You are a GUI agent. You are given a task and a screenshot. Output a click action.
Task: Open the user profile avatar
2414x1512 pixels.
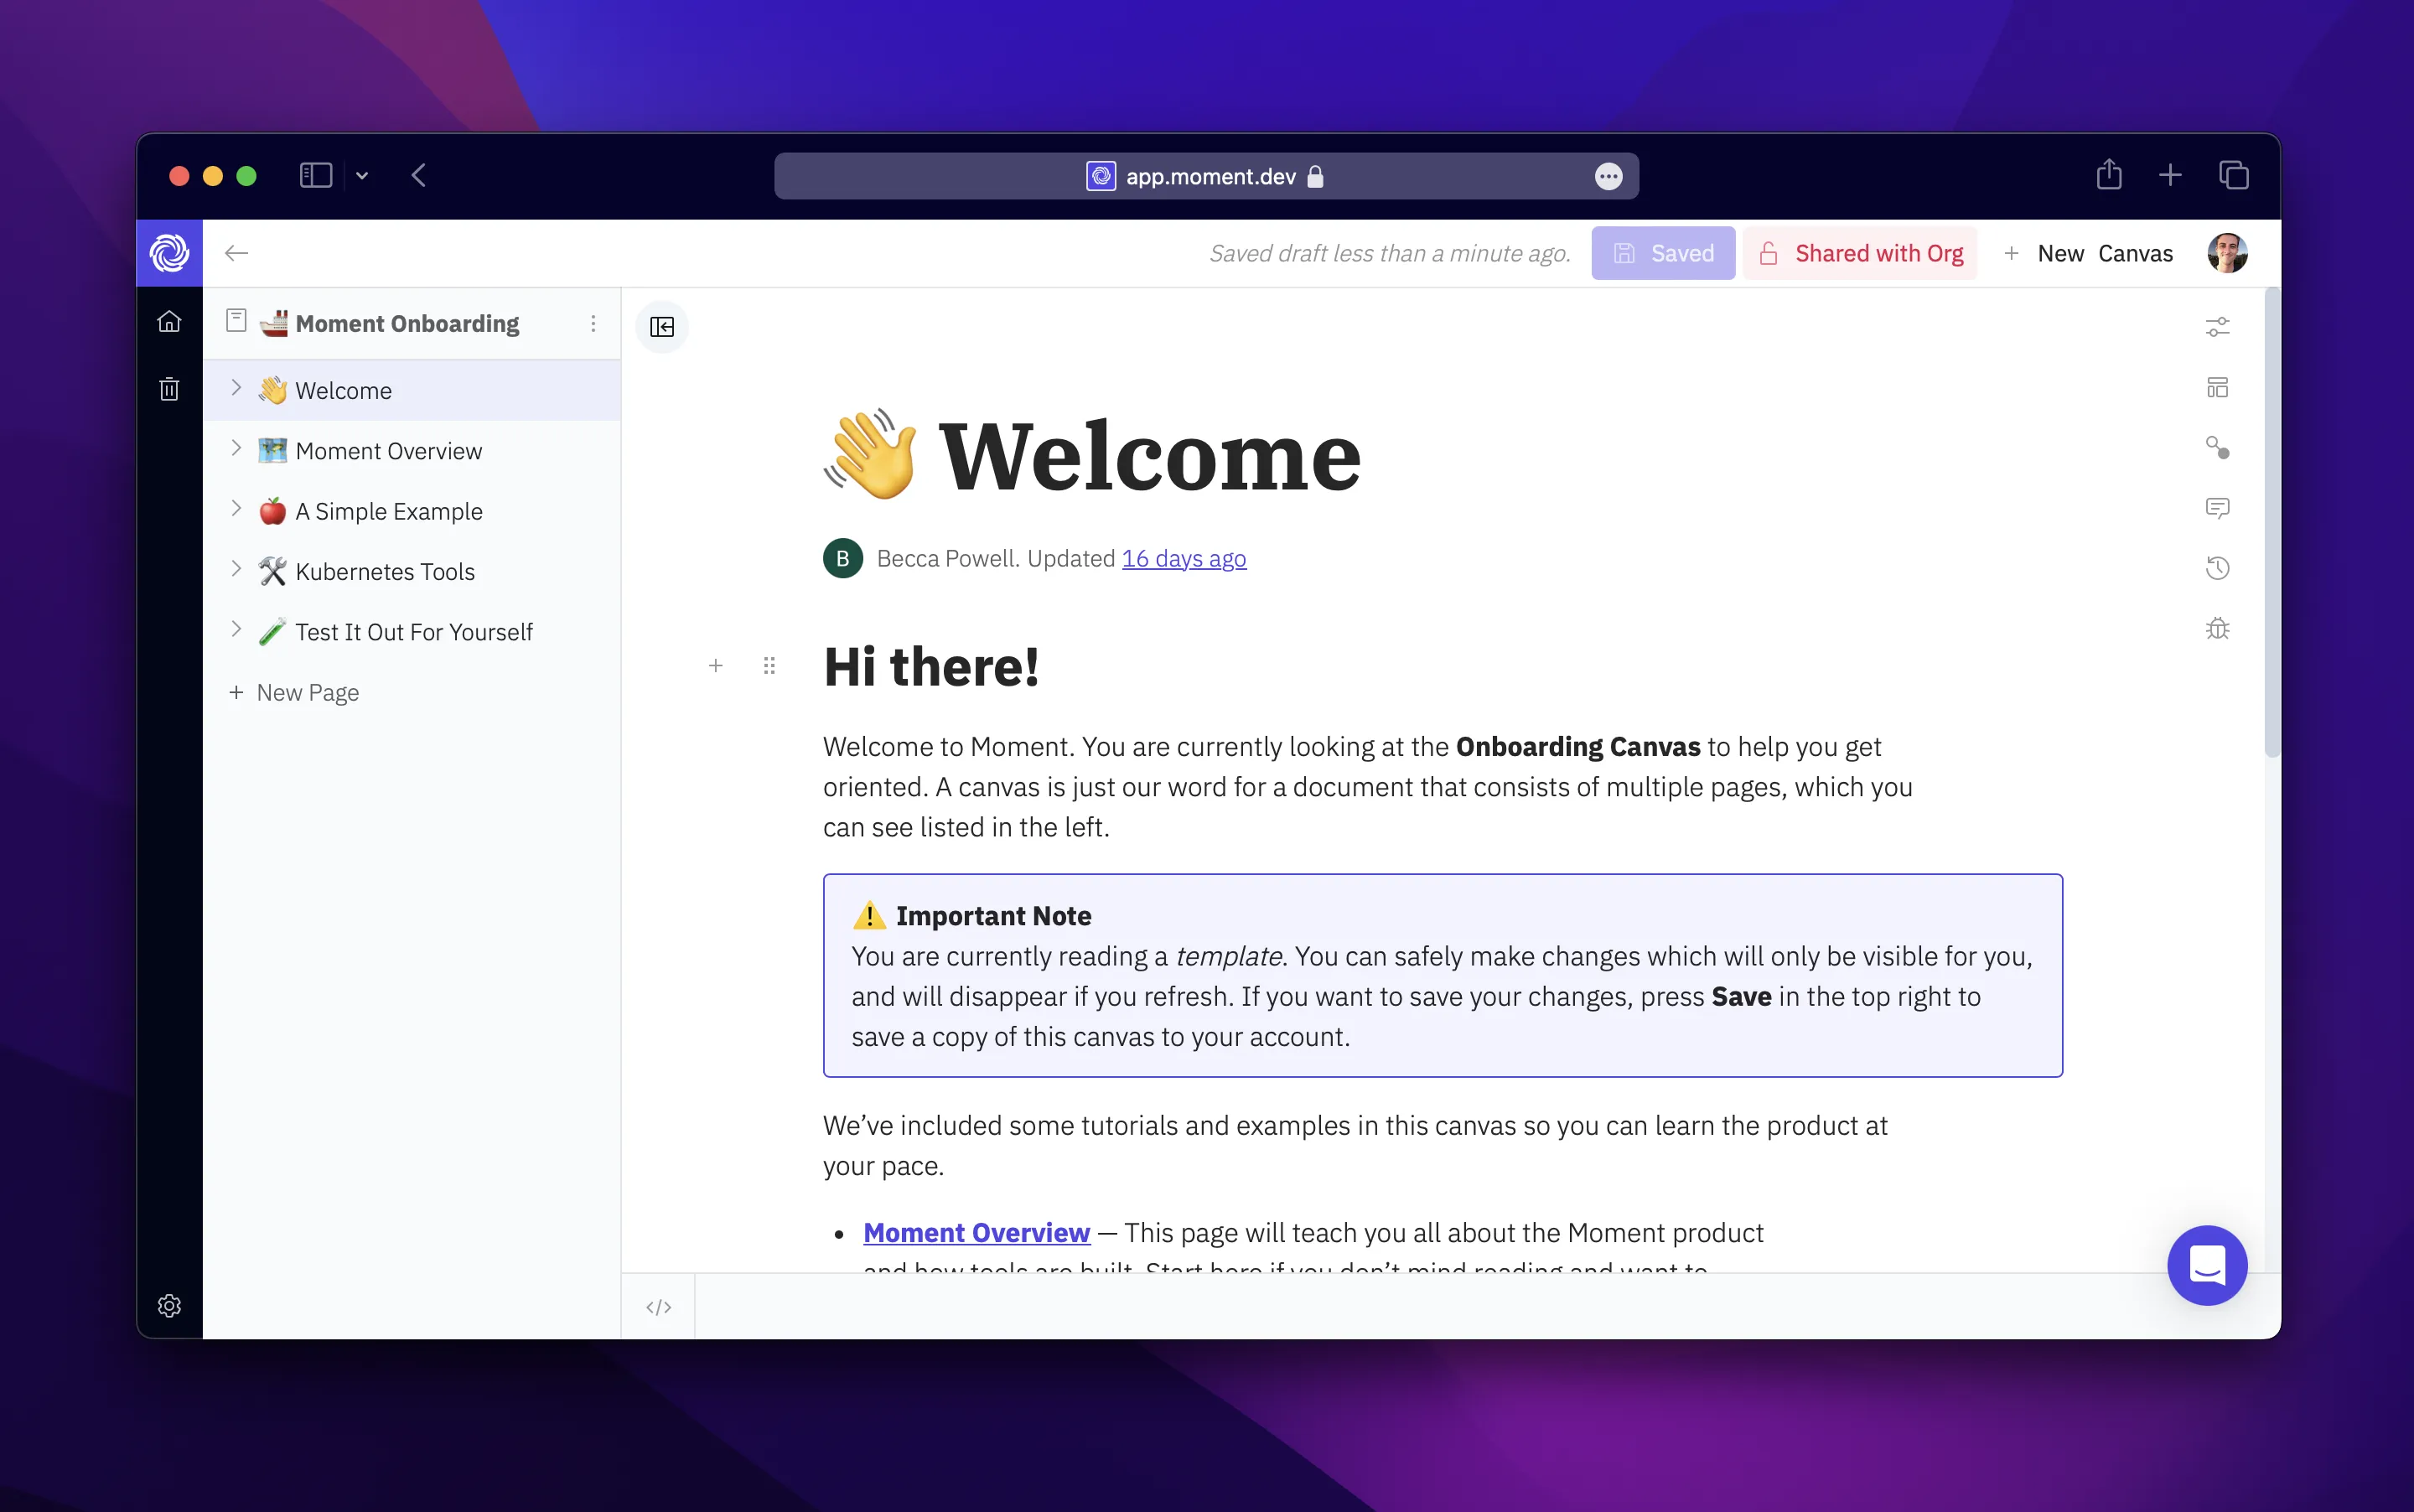[2228, 253]
